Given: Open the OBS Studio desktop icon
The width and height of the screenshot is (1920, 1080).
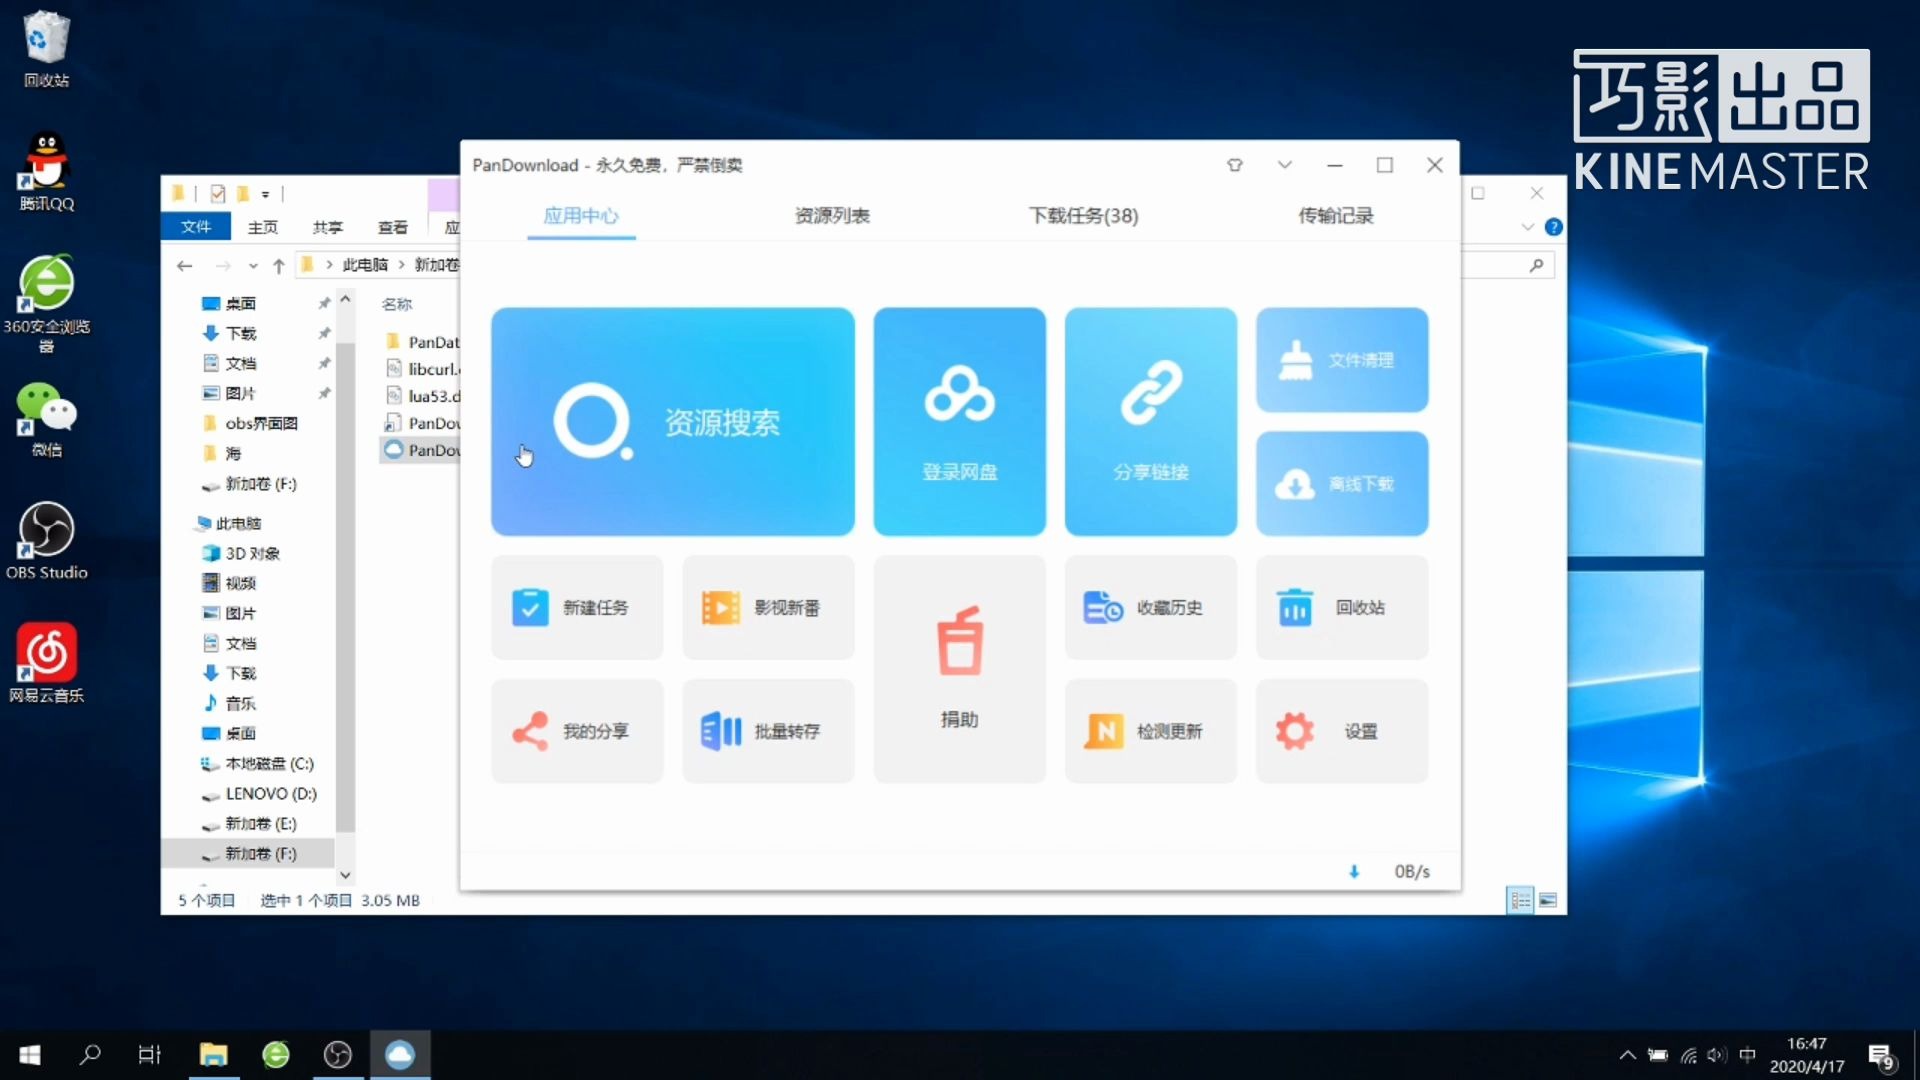Looking at the screenshot, I should pos(46,541).
